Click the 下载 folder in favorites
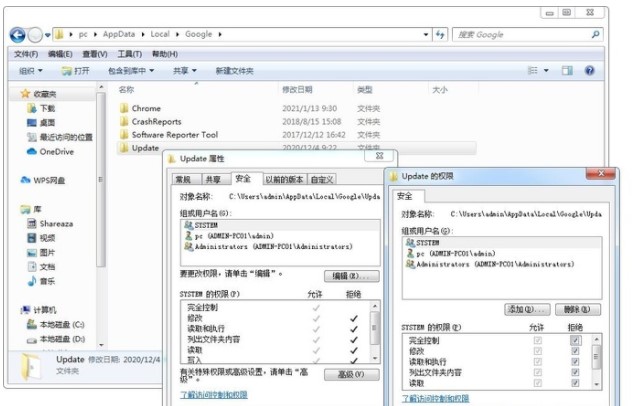 (x=46, y=108)
